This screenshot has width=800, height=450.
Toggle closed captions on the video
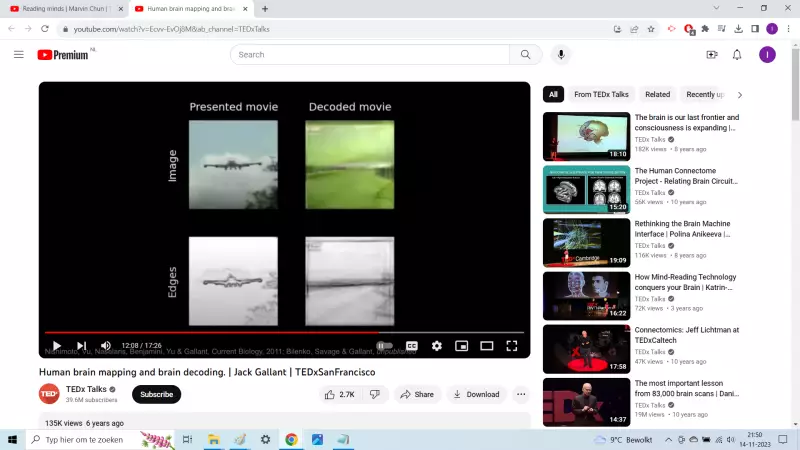click(411, 346)
